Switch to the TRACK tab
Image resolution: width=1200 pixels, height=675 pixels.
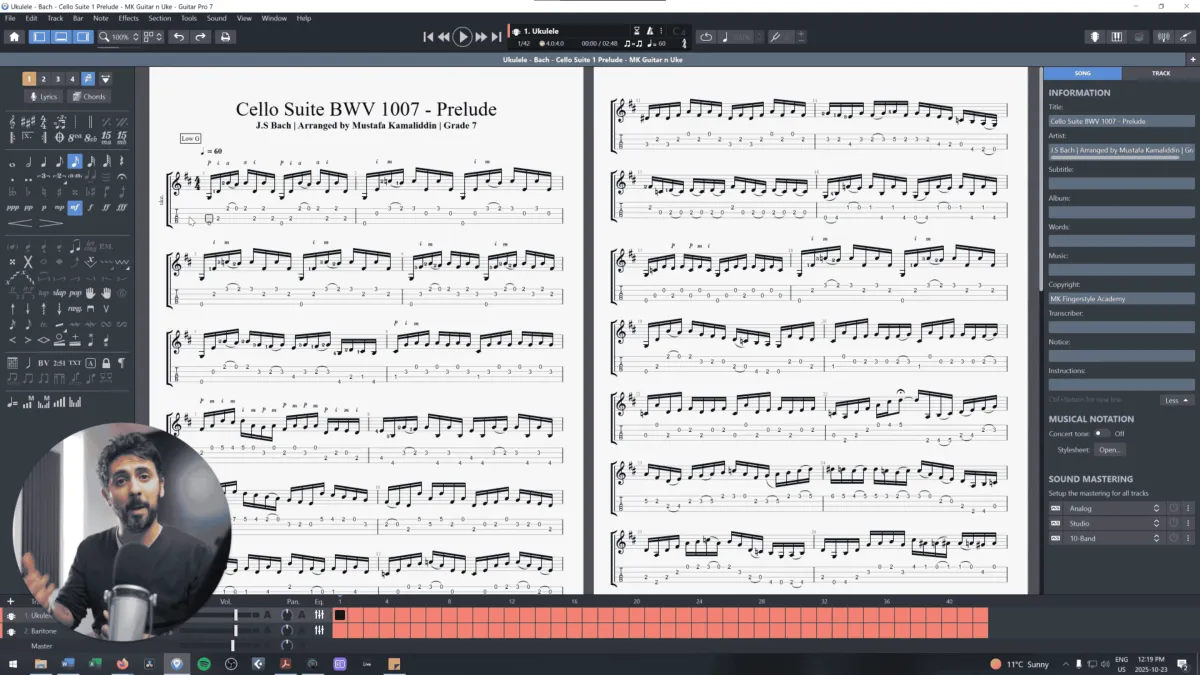[x=1161, y=73]
